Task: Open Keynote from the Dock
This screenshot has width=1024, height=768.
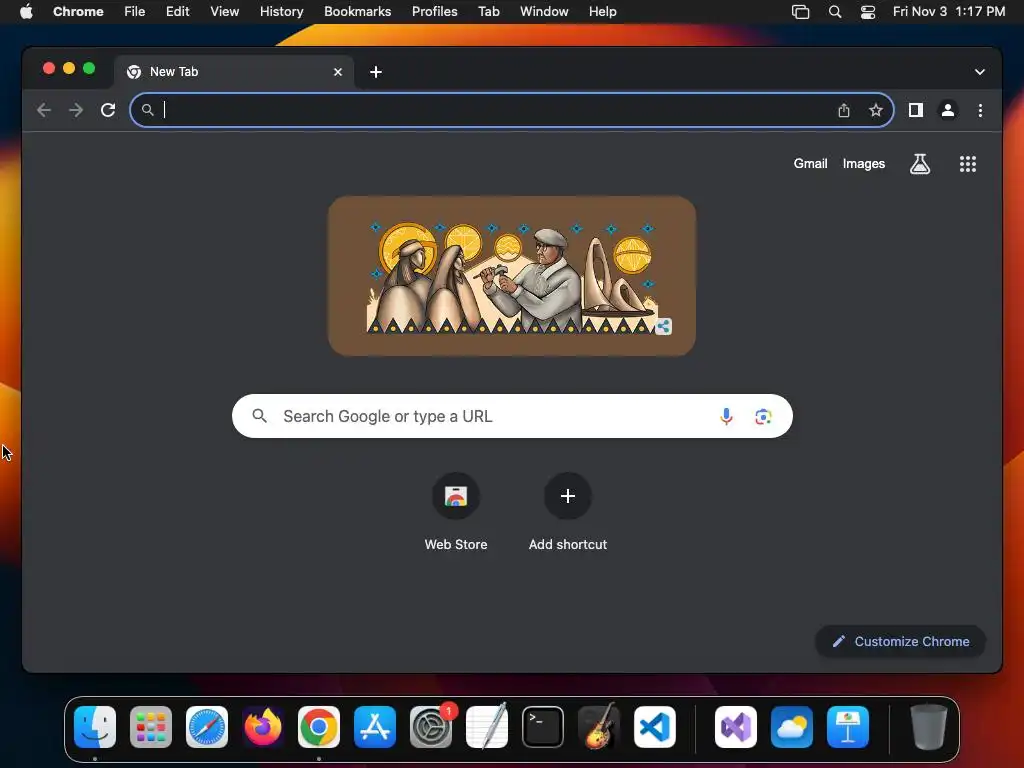Action: (848, 727)
